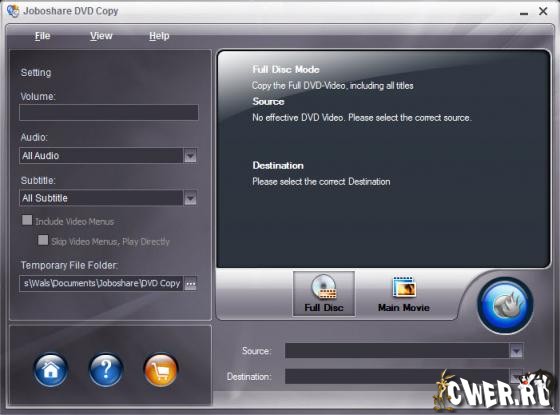Click the blue Home round button

point(50,370)
